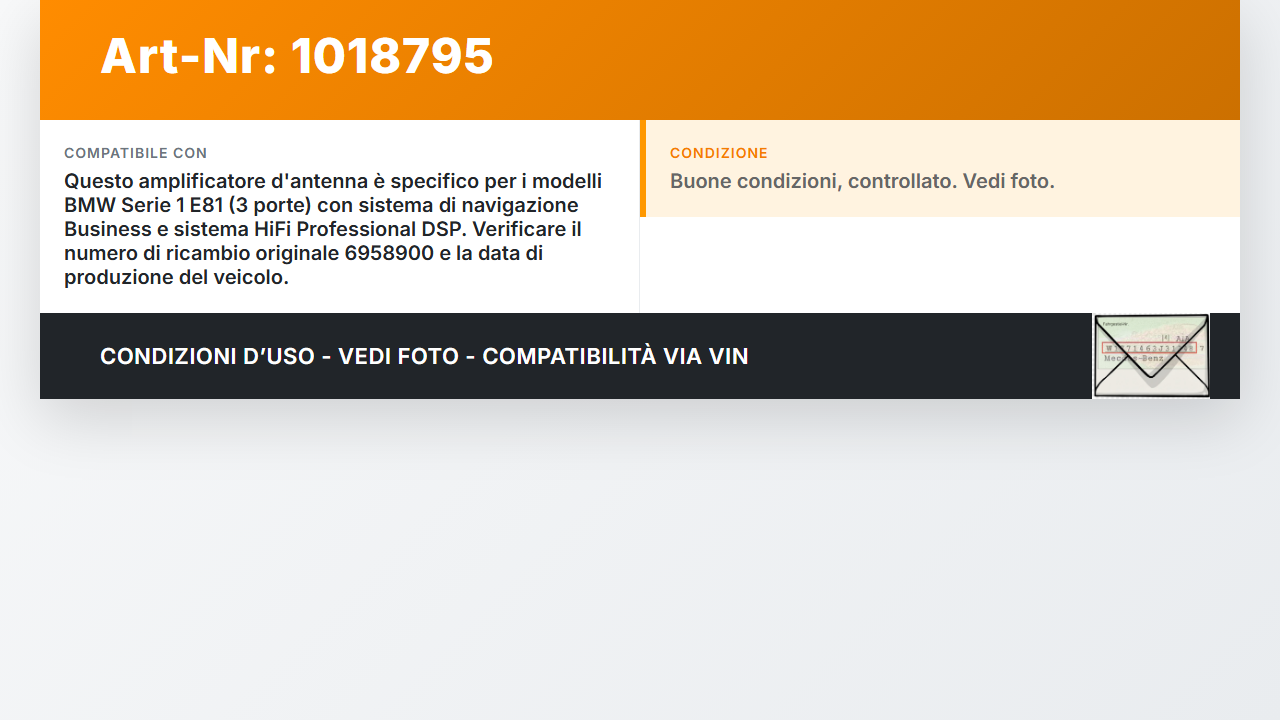Click the orange vertical accent bar beside Condizione
This screenshot has height=720, width=1280.
click(x=643, y=168)
